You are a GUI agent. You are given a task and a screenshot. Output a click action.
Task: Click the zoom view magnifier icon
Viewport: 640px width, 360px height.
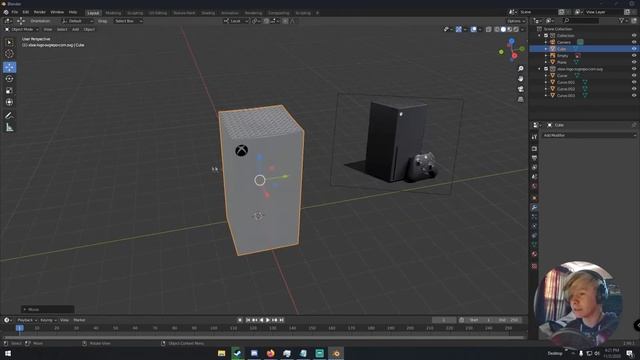(x=520, y=69)
